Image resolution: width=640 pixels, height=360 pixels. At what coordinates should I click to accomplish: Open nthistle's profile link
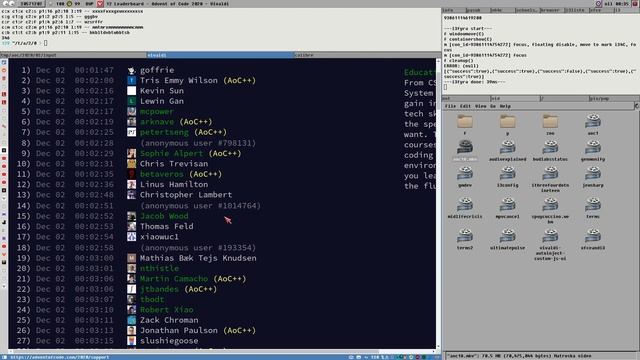(x=159, y=268)
